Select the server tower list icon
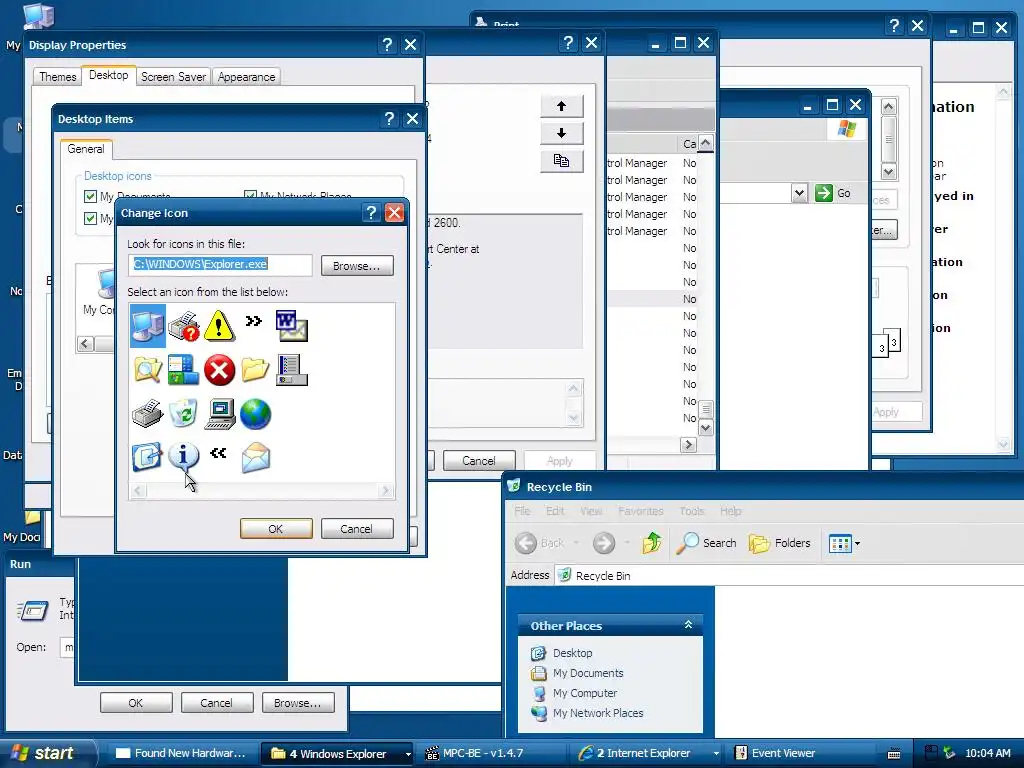Screen dimensions: 1024x768 pyautogui.click(x=291, y=370)
